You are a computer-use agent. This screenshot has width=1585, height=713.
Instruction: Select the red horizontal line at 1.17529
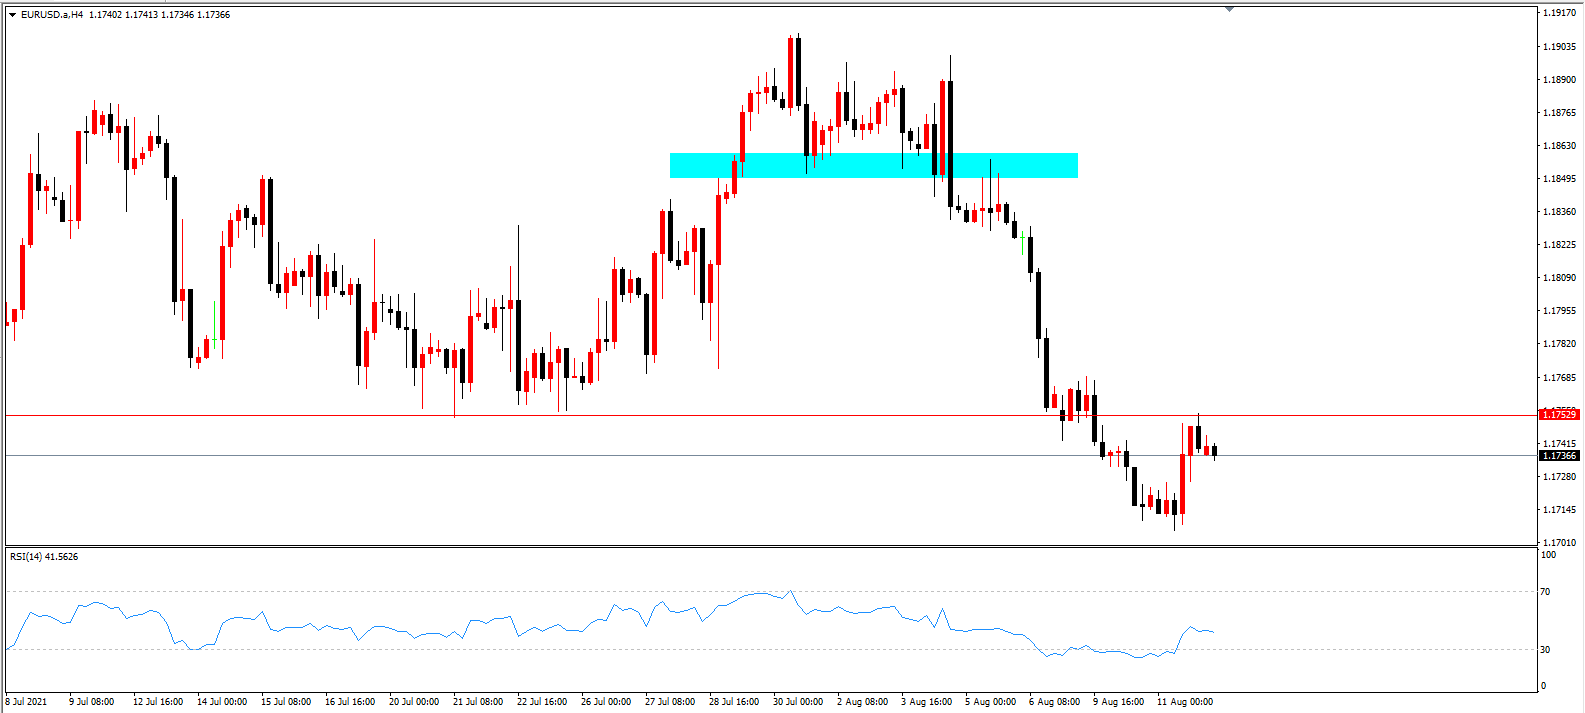(770, 415)
